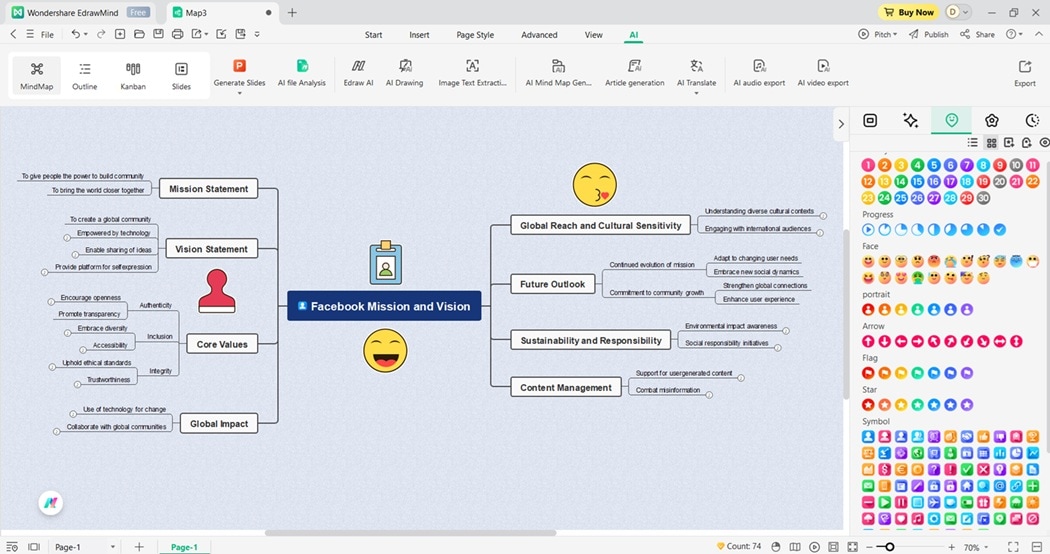Click the Print icon
The height and width of the screenshot is (554, 1050).
(x=177, y=33)
